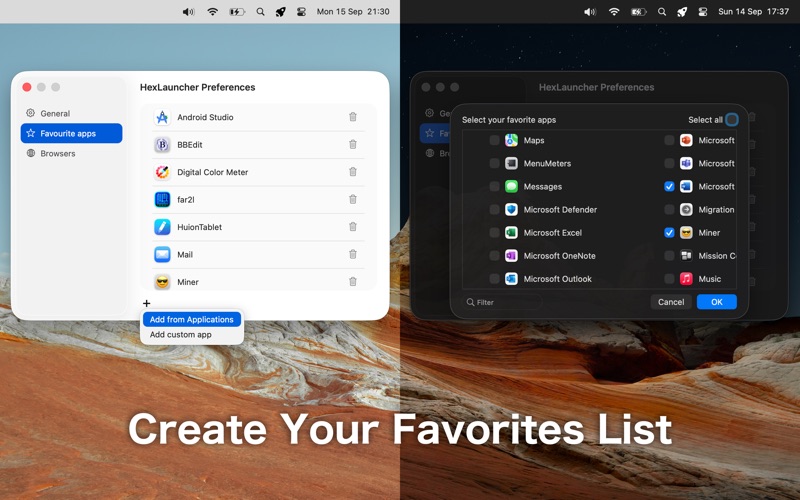Check the Music checkbox
The height and width of the screenshot is (500, 800).
click(669, 279)
